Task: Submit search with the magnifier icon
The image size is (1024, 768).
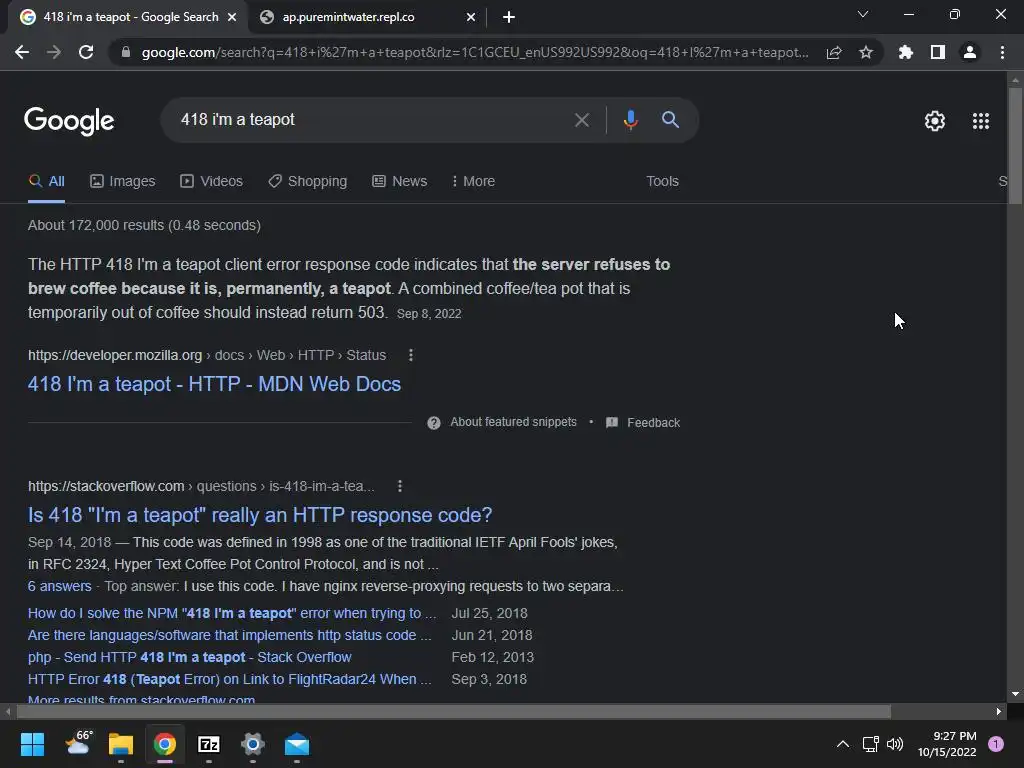Action: pos(671,120)
